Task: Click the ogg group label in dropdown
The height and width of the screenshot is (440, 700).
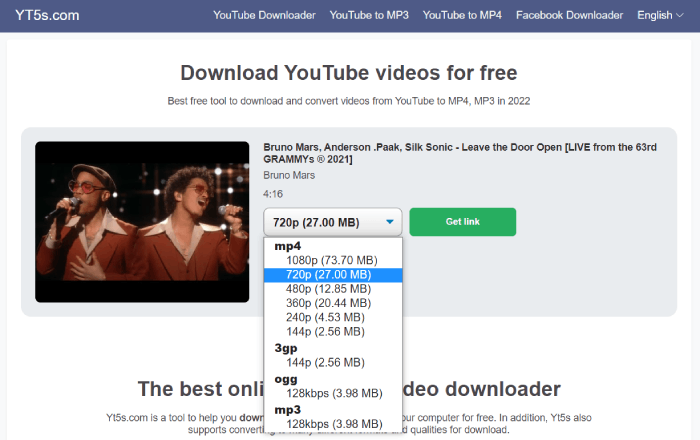Action: pos(286,379)
